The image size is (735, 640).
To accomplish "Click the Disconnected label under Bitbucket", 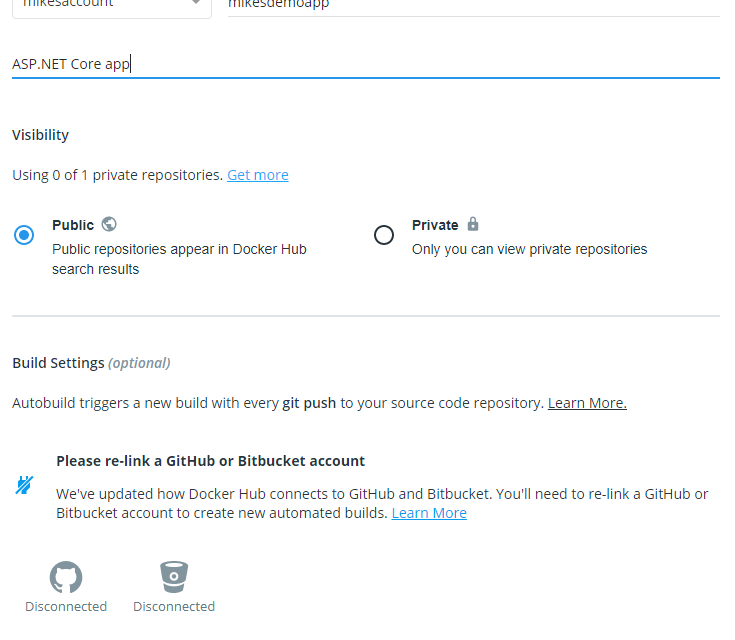I will [174, 606].
